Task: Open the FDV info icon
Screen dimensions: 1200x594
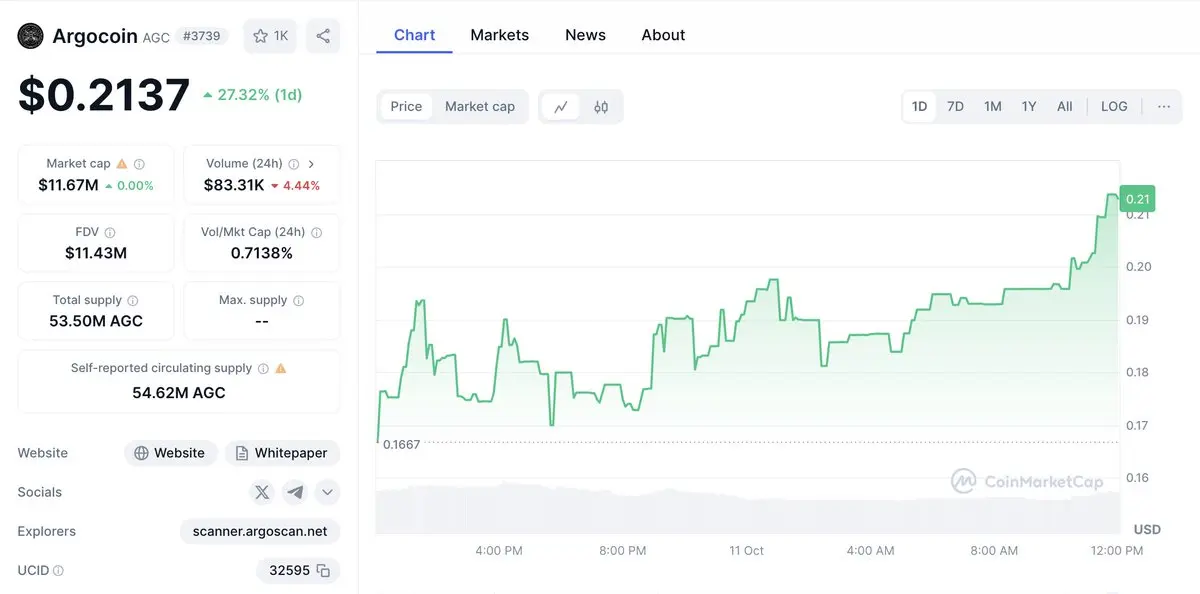Action: 110,232
